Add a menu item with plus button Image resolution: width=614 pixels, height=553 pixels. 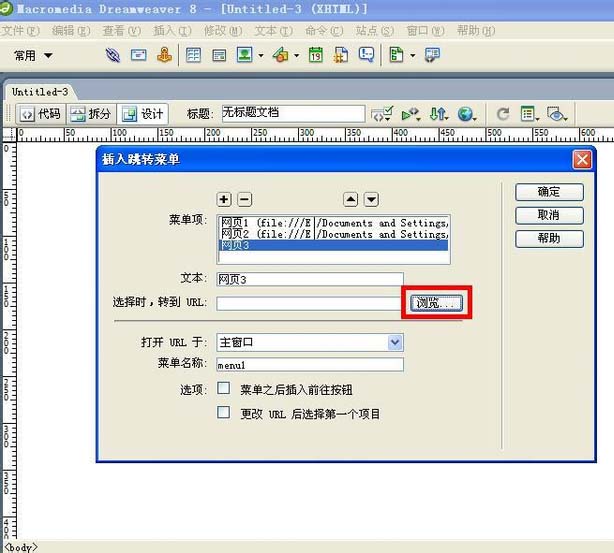coord(224,199)
